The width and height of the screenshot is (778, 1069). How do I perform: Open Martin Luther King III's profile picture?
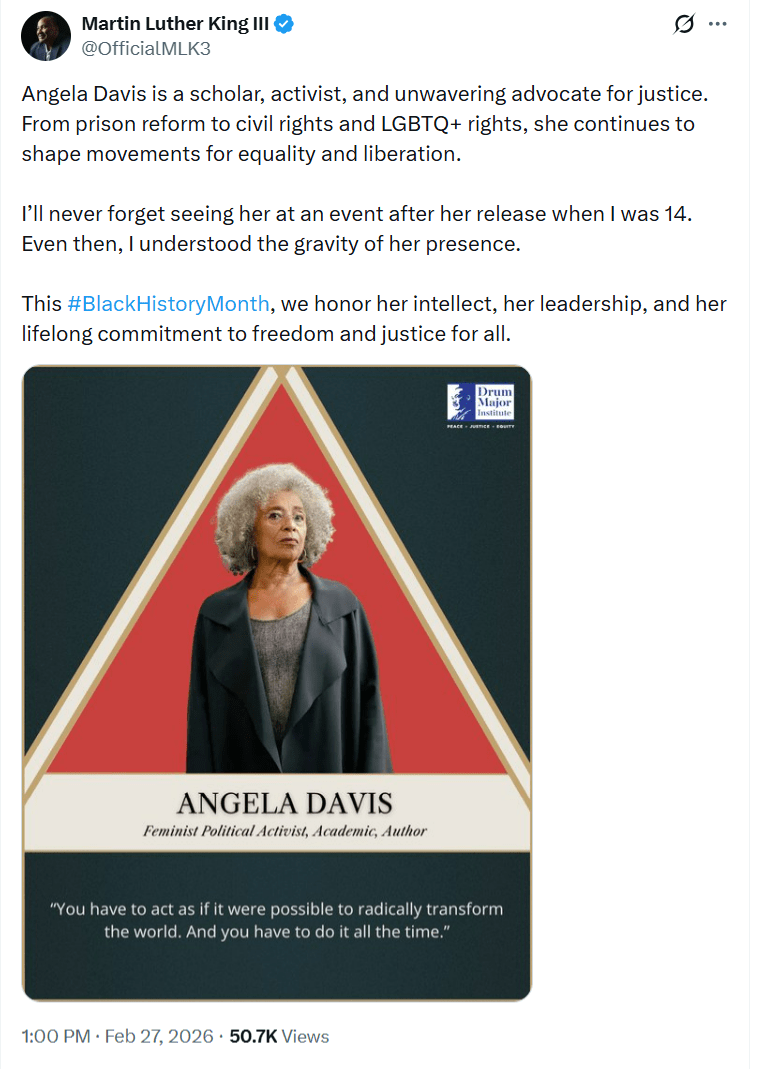(46, 36)
